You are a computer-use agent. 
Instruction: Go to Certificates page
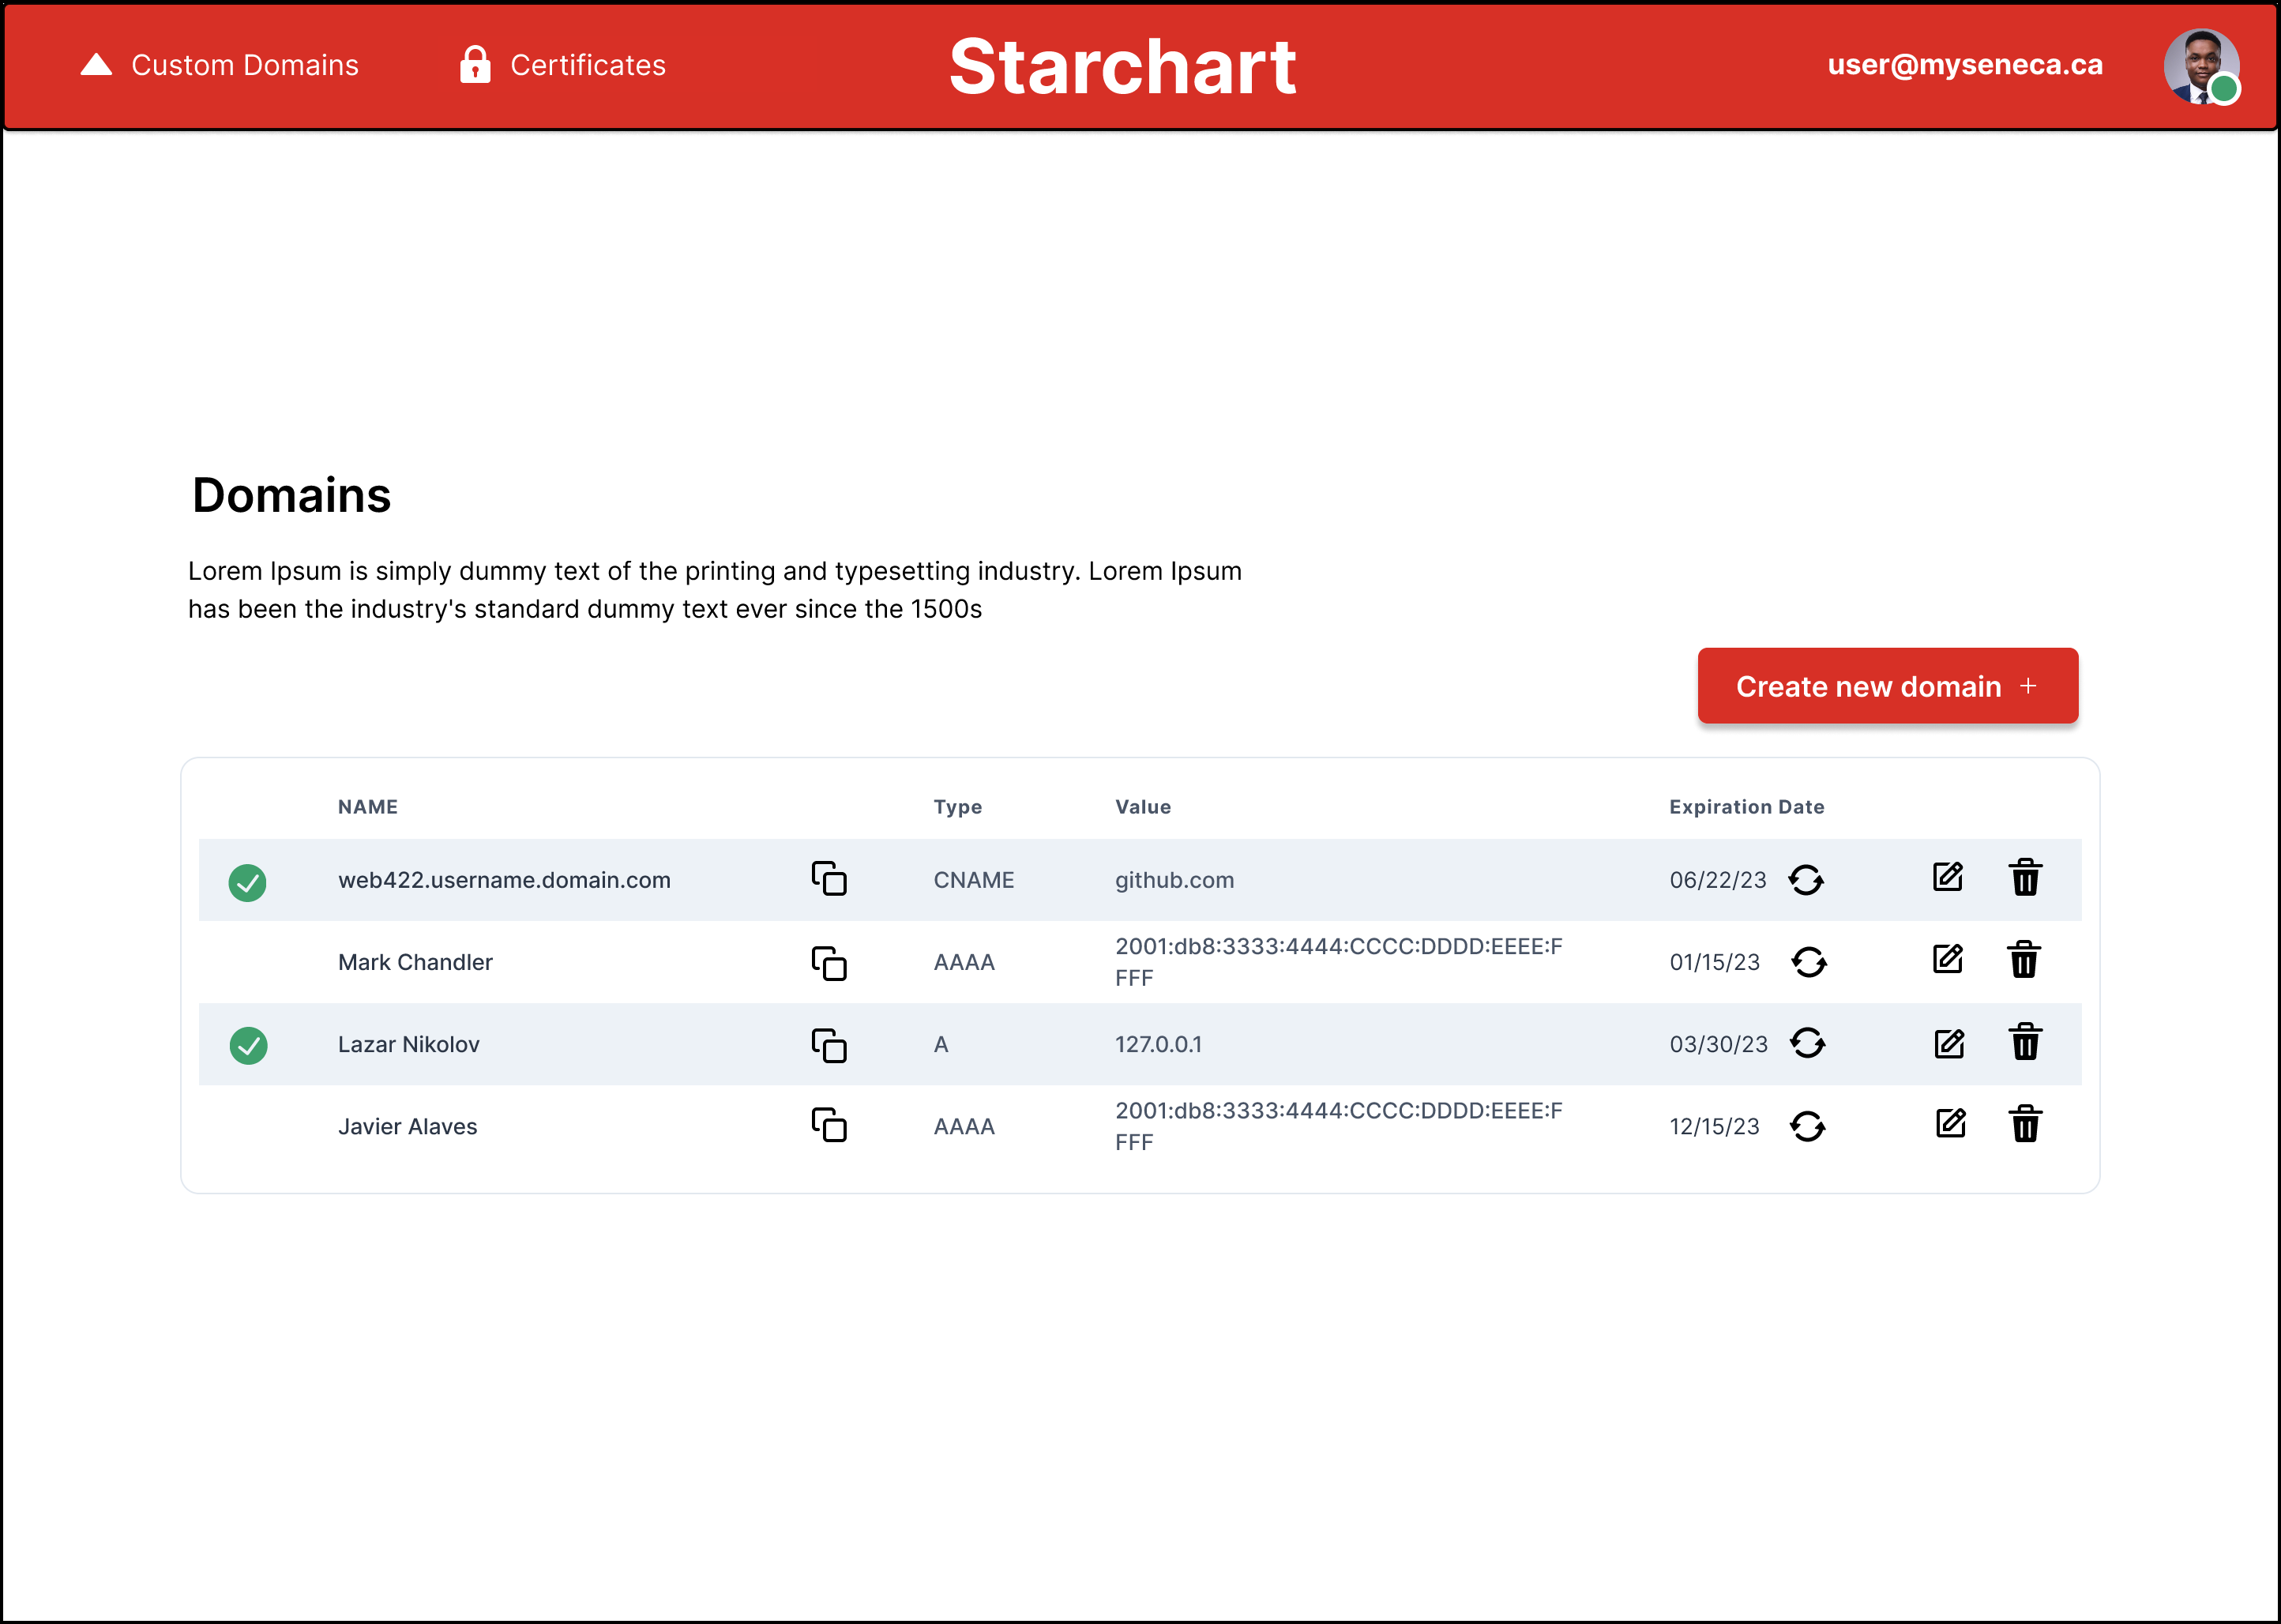(x=563, y=65)
